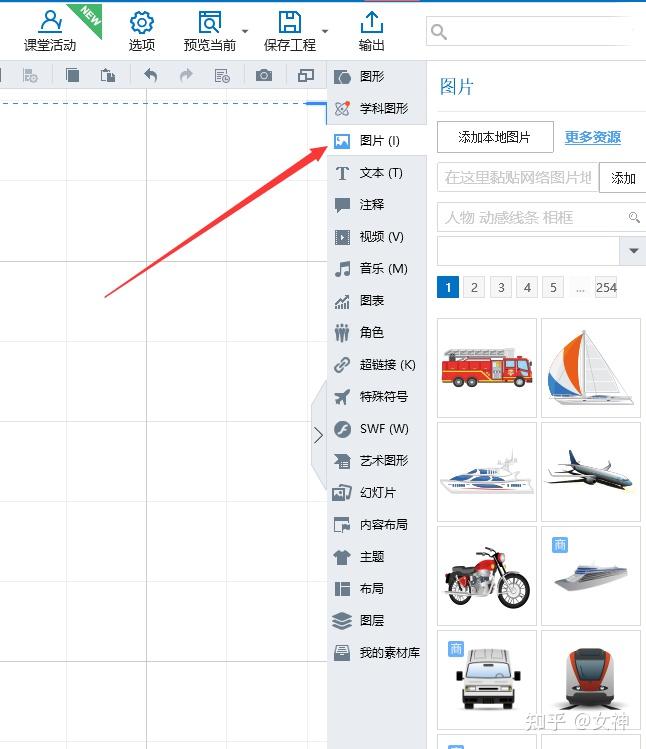
Task: Open the 图形 shapes menu item
Action: (x=377, y=76)
